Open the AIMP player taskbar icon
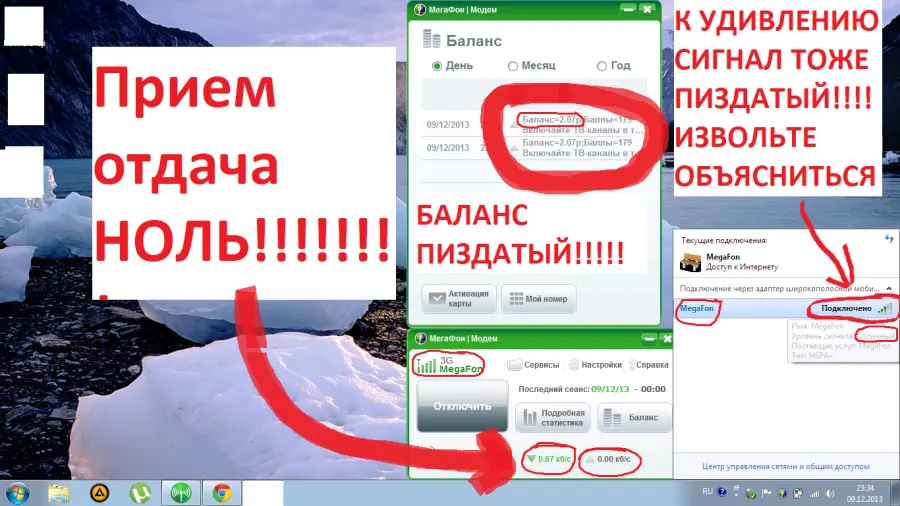900x506 pixels. 99,493
